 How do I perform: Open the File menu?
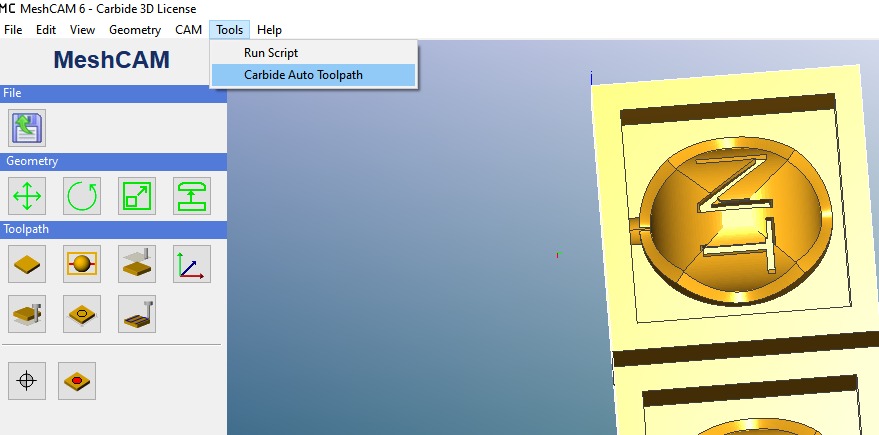13,30
